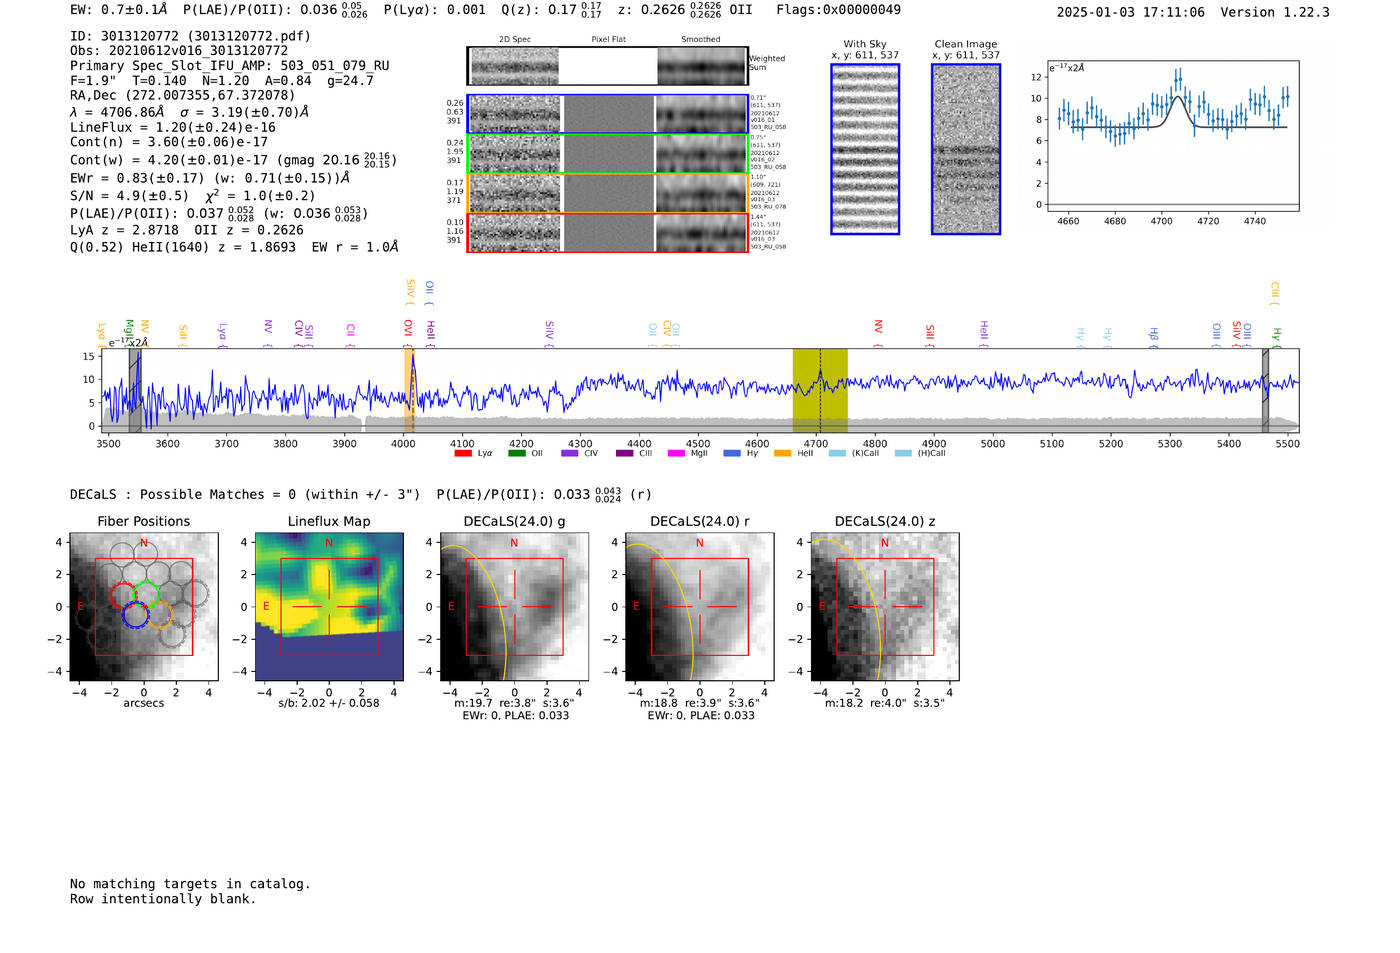The height and width of the screenshot is (953, 1400).
Task: Click the "Flags:0x00000049" header text
Action: (838, 10)
